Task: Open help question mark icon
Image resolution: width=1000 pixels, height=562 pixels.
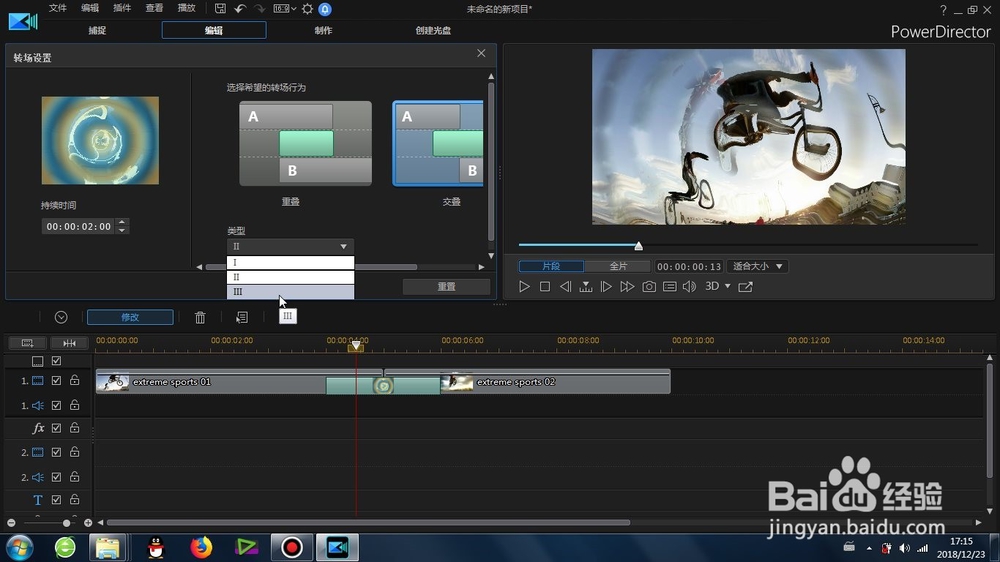Action: pos(943,10)
